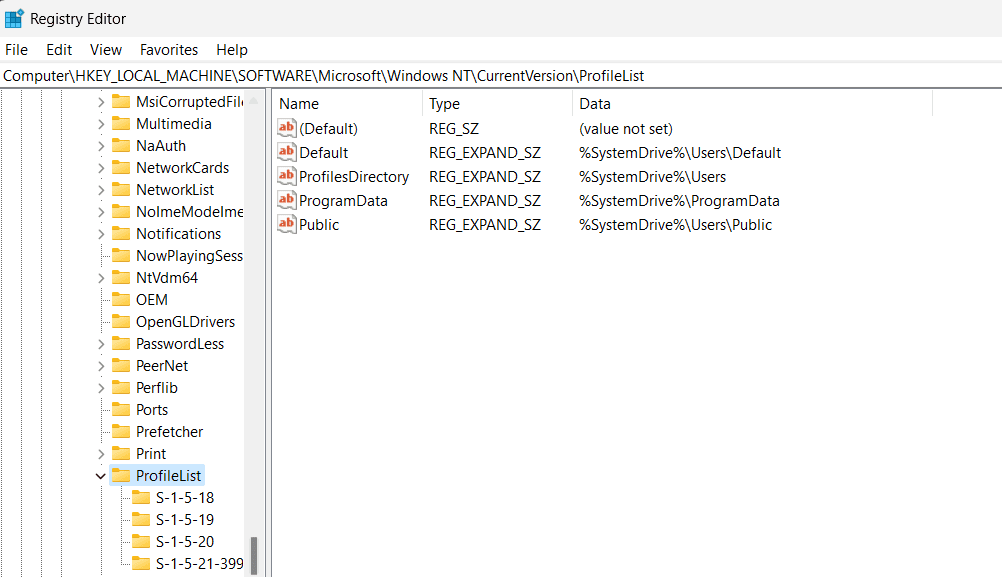Click the Registry Editor icon in the title bar

(16, 18)
